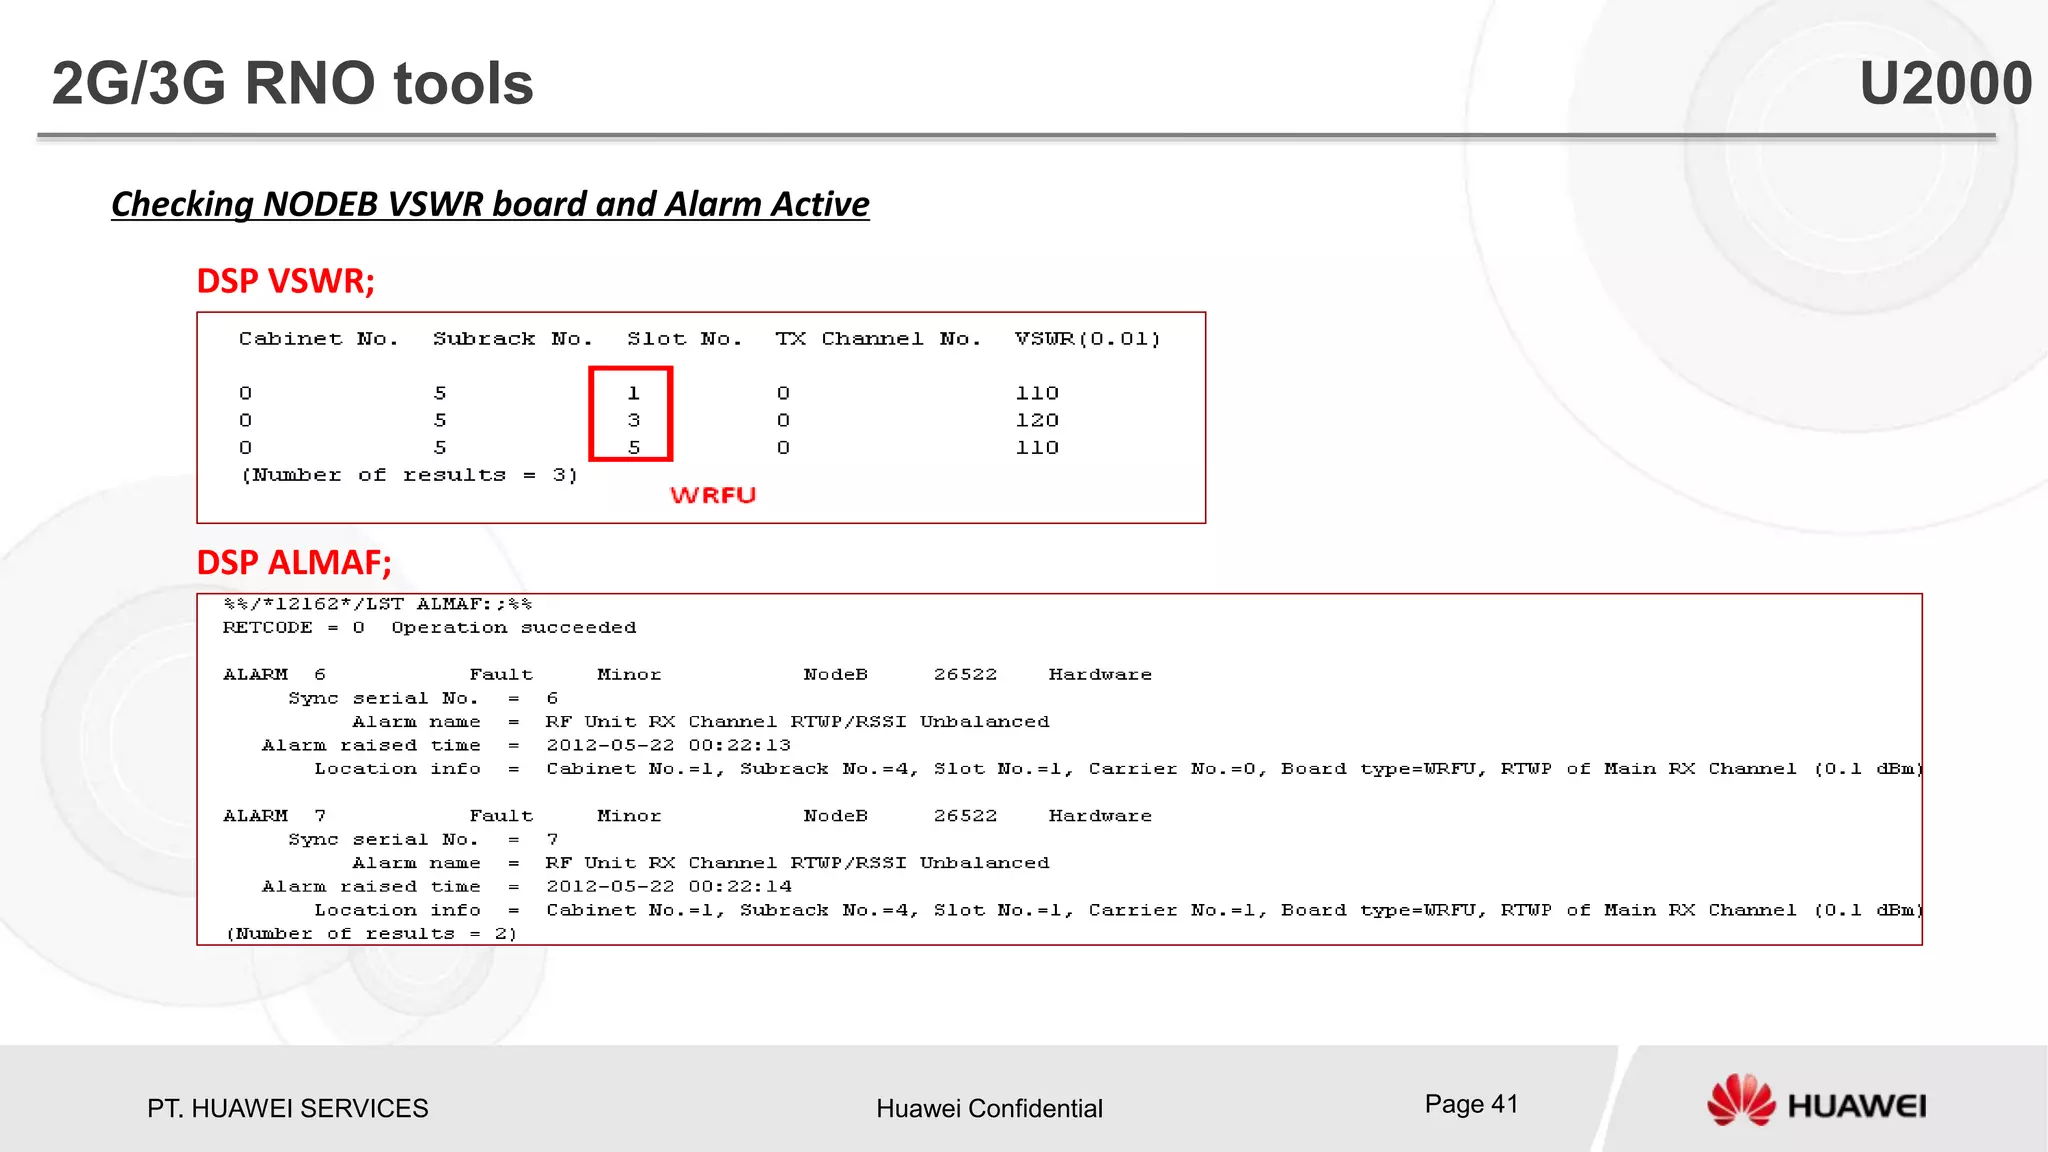Select slot number 3 in VSWR table
Viewport: 2048px width, 1152px height.
pos(633,420)
